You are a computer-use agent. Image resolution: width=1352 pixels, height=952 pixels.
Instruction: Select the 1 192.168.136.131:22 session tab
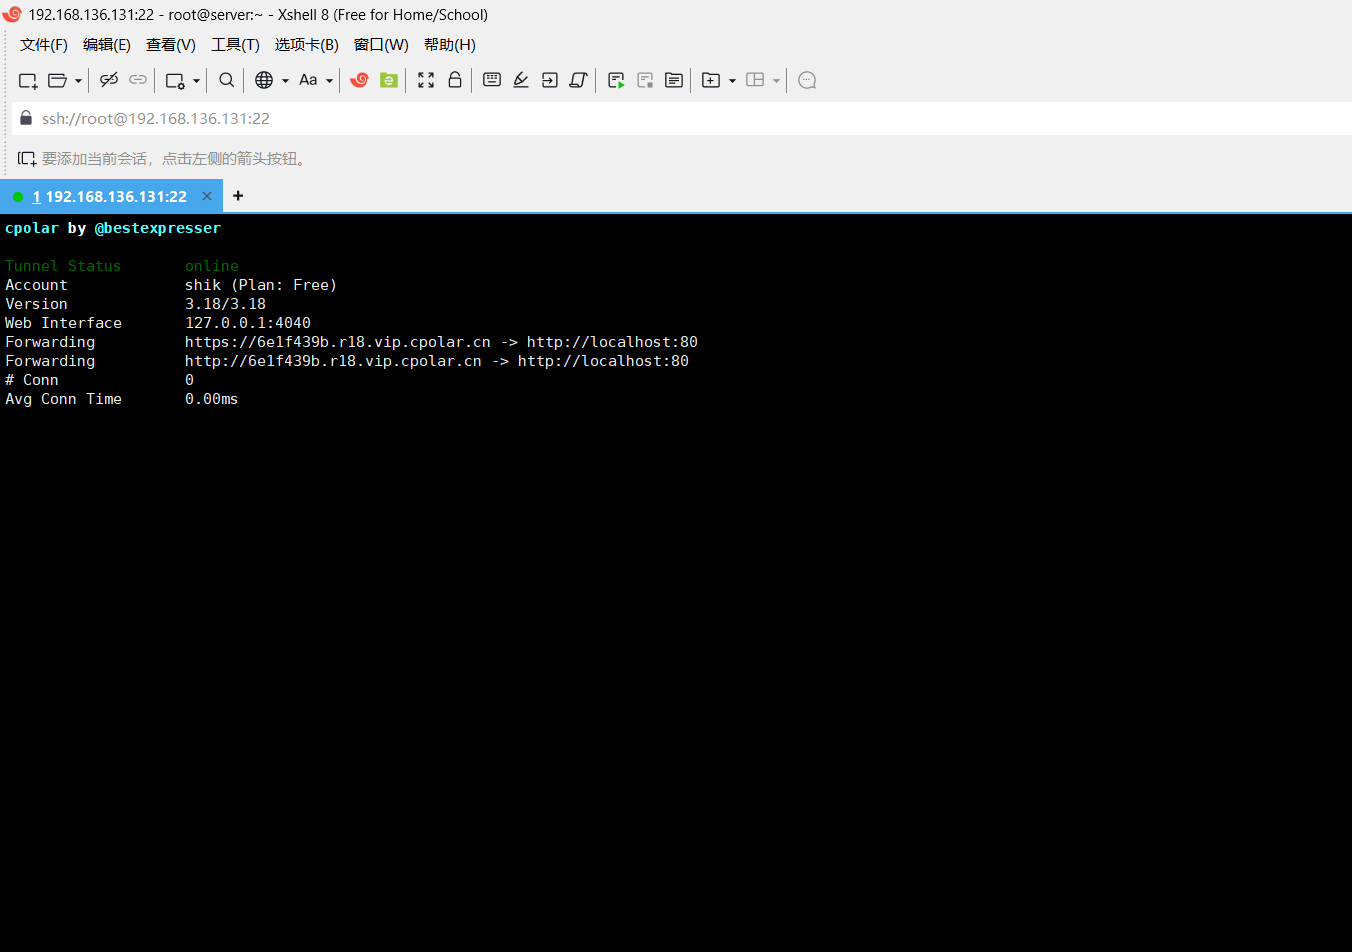pyautogui.click(x=110, y=197)
